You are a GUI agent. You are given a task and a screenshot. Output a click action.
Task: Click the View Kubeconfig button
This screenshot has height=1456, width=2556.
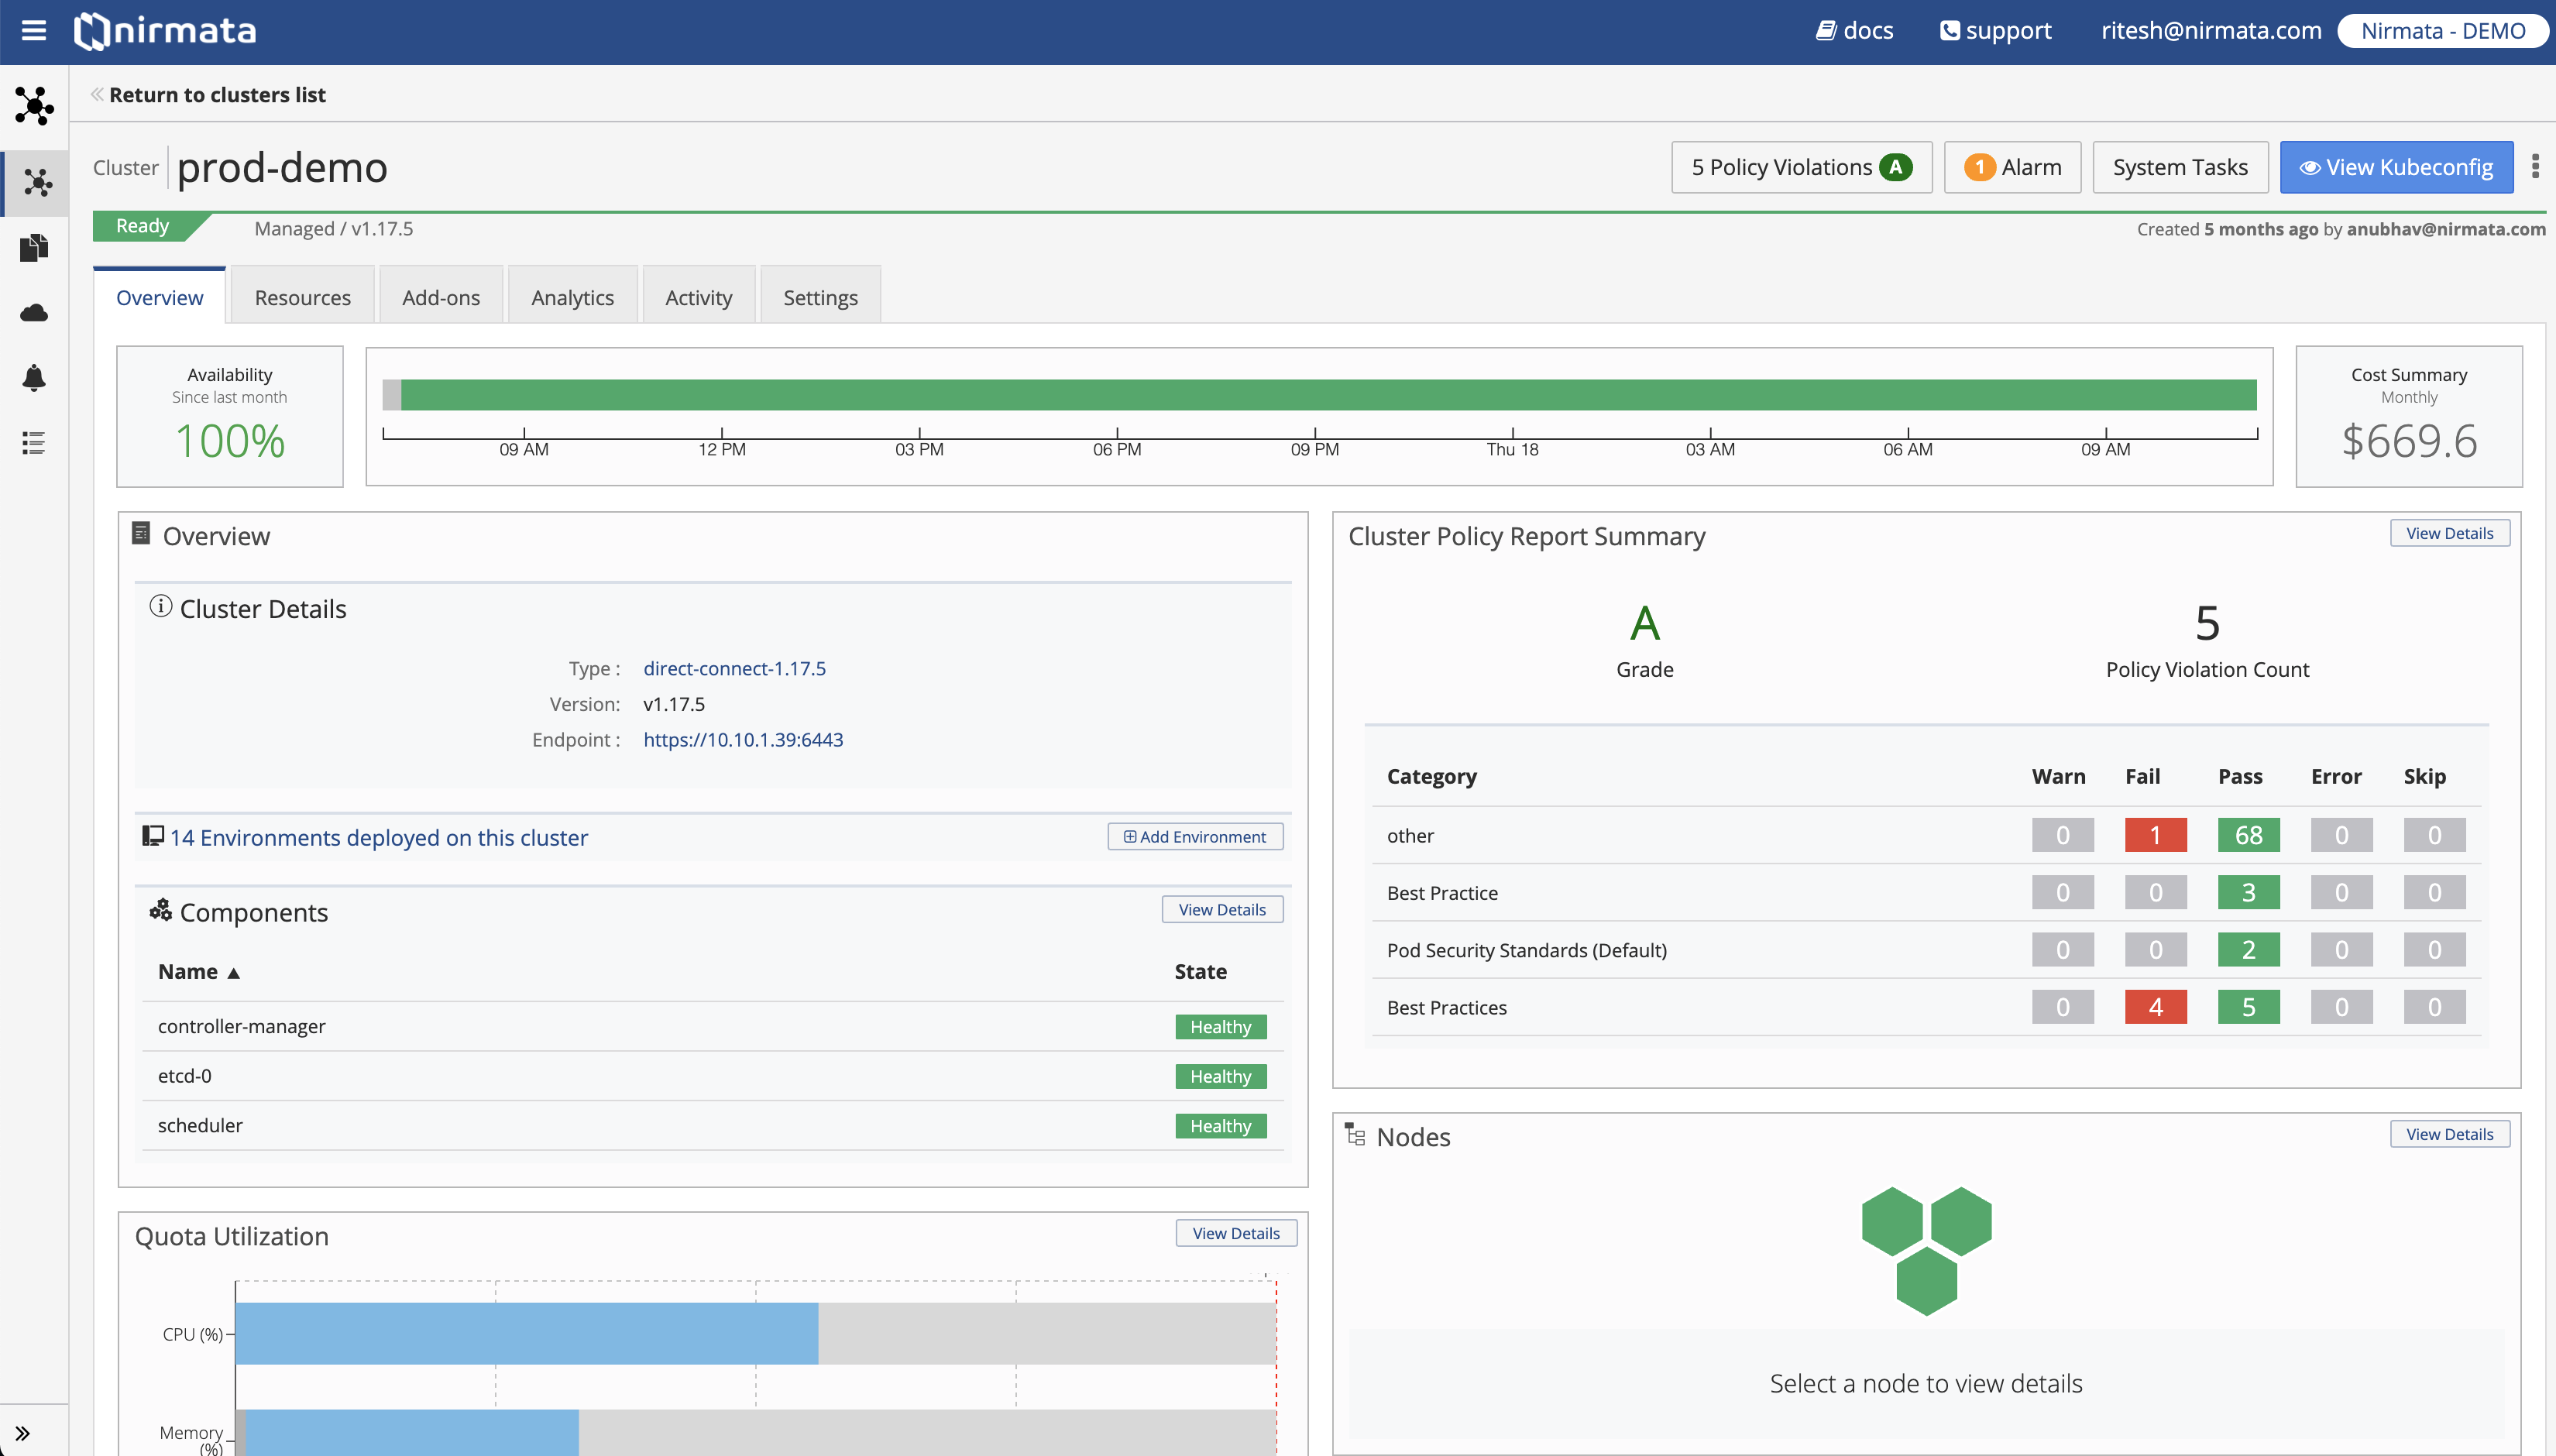click(x=2396, y=167)
